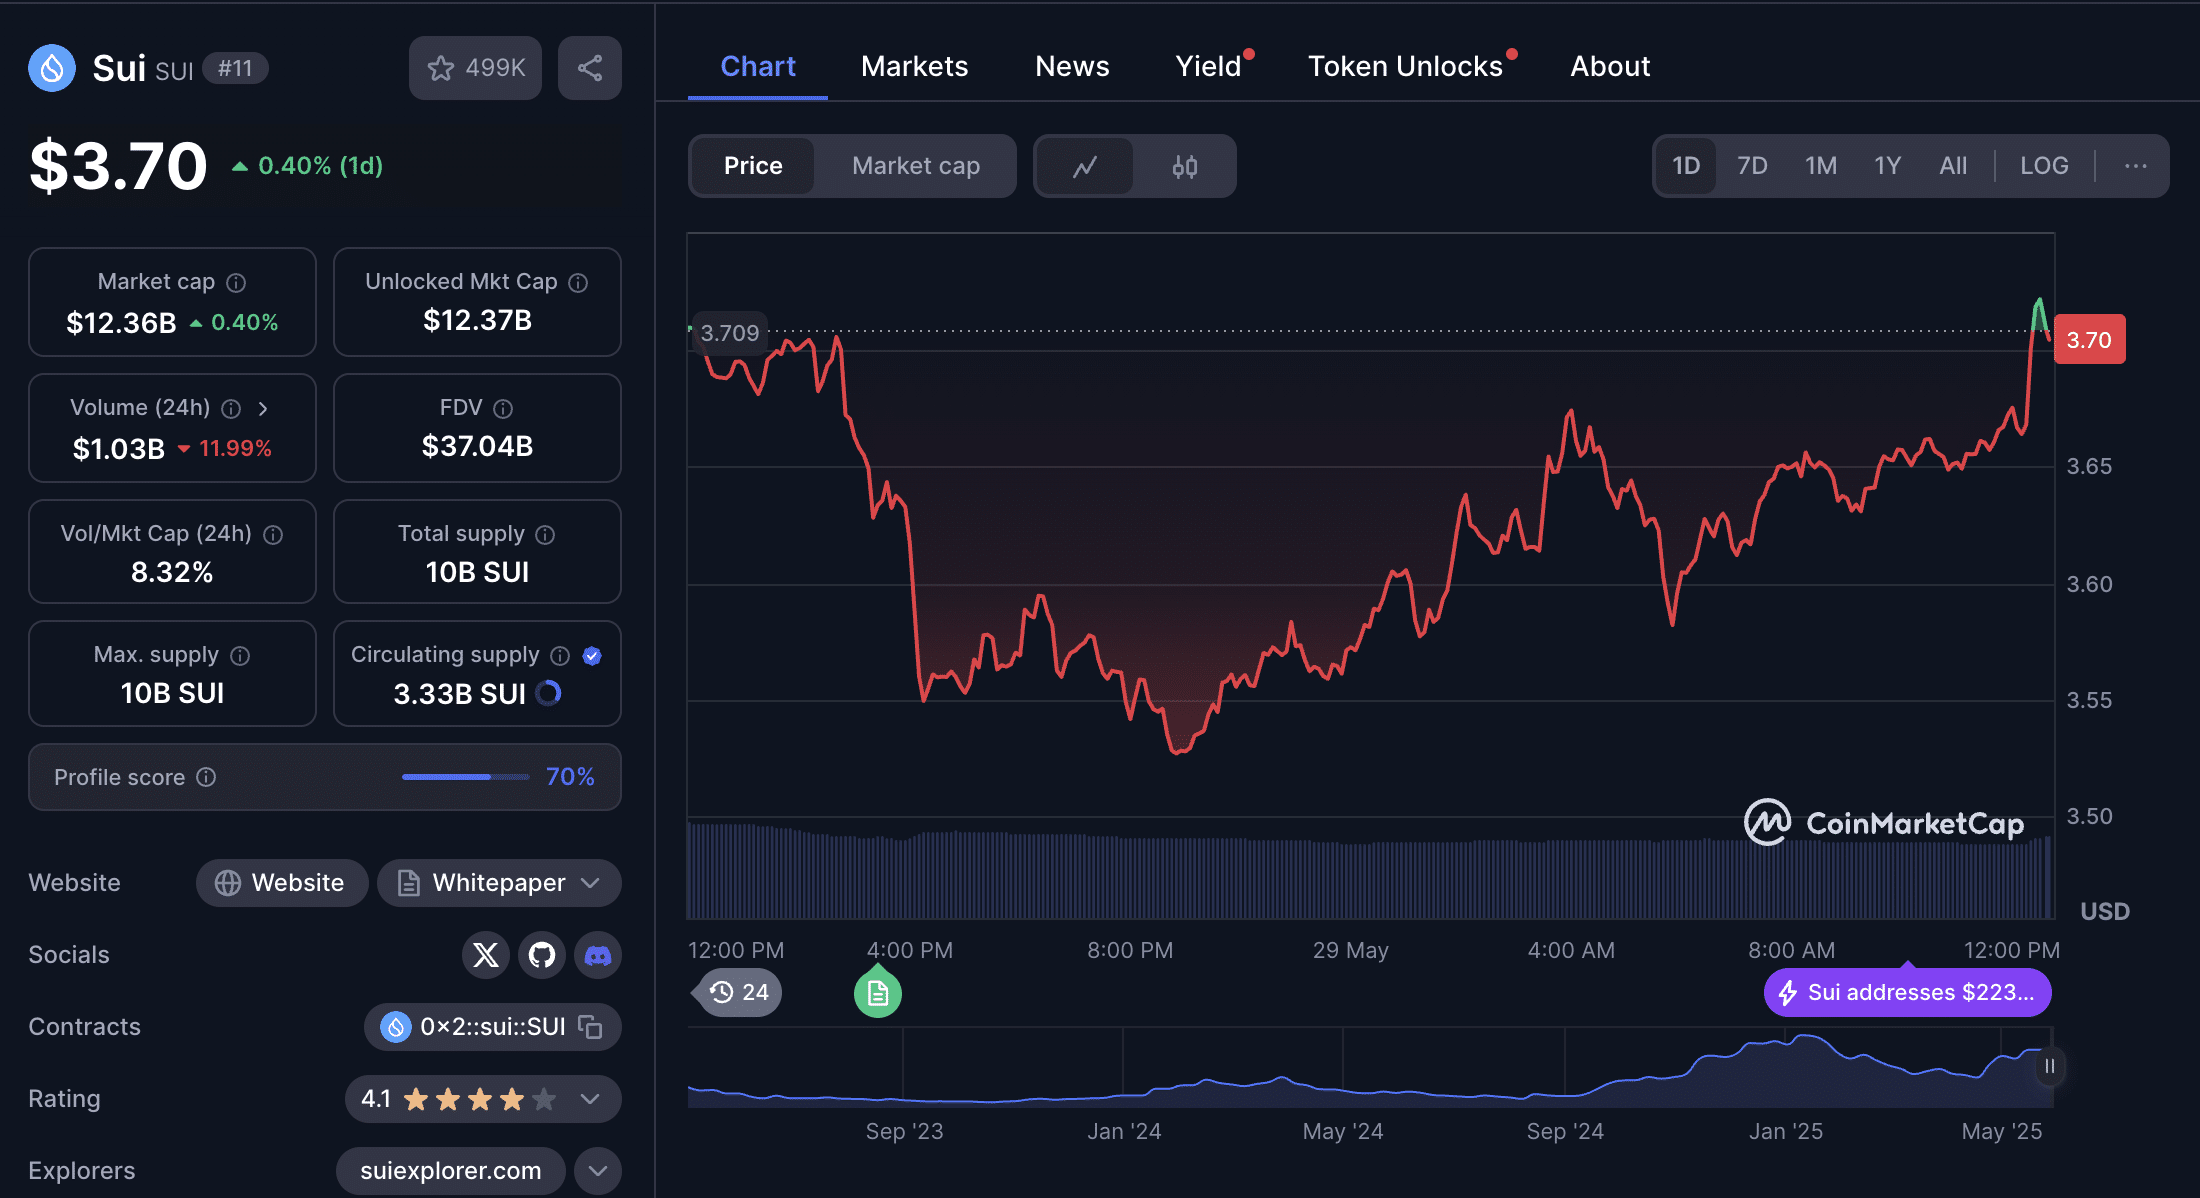Show the Circulating supply info icon
Image resolution: width=2200 pixels, height=1198 pixels.
pos(560,656)
